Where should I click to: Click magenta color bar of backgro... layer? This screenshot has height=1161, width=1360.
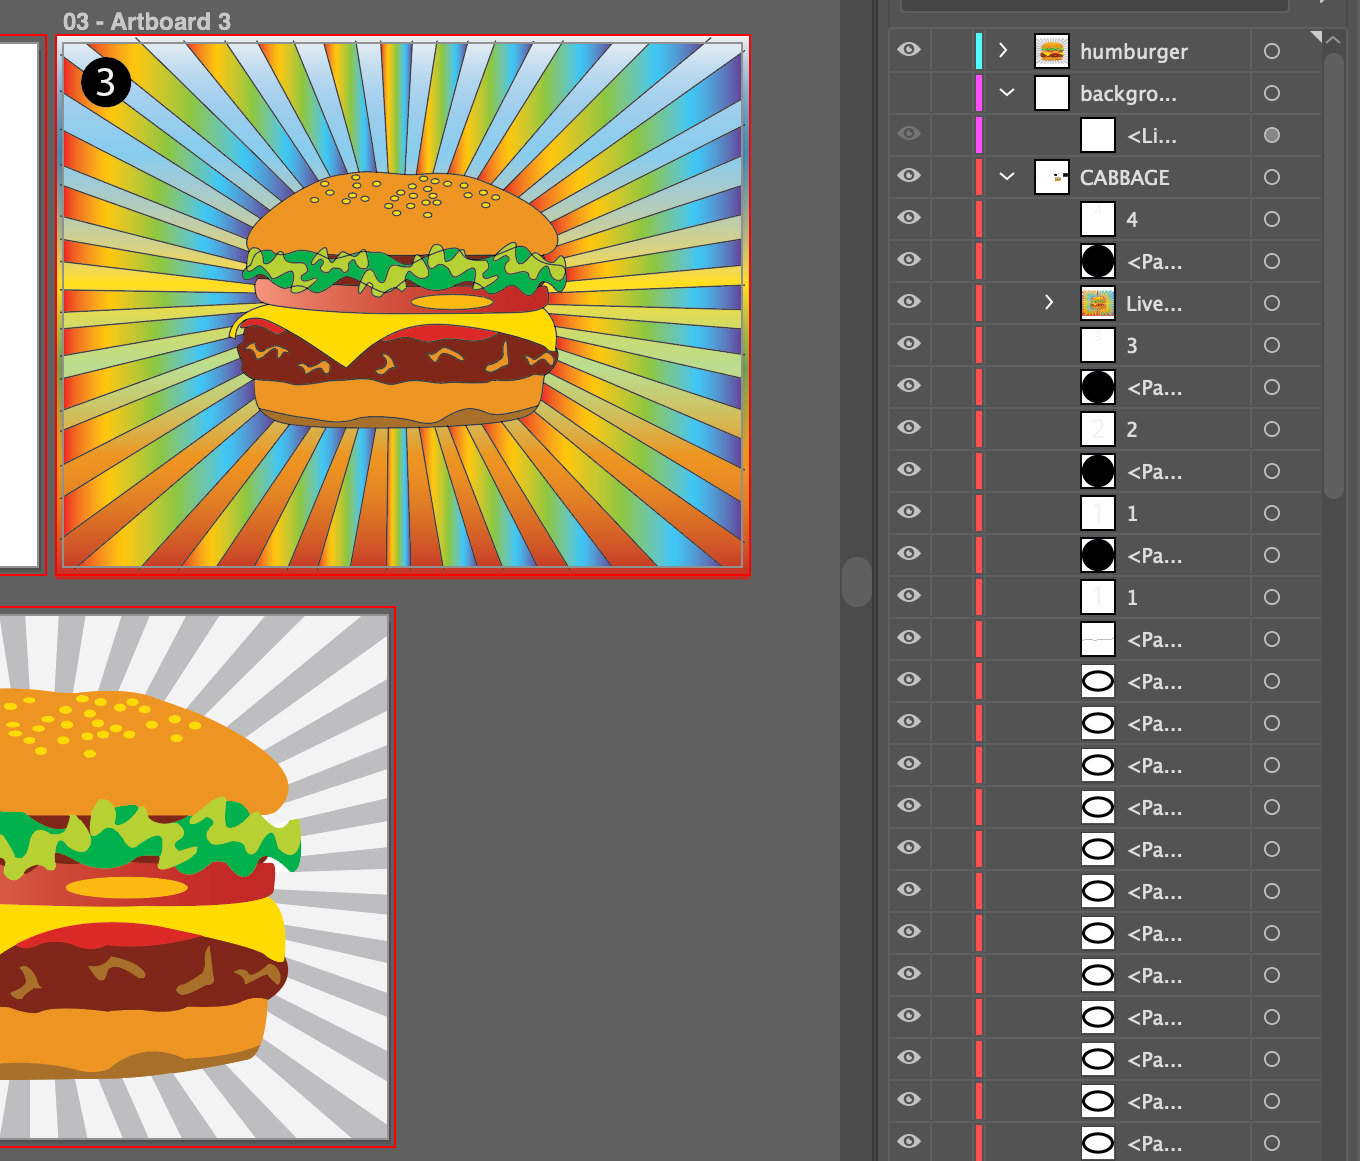(978, 93)
